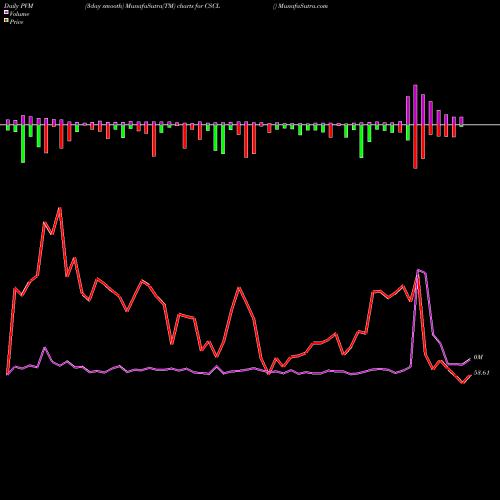Select the longest green bar at chart start
The width and height of the screenshot is (500, 500).
click(23, 144)
